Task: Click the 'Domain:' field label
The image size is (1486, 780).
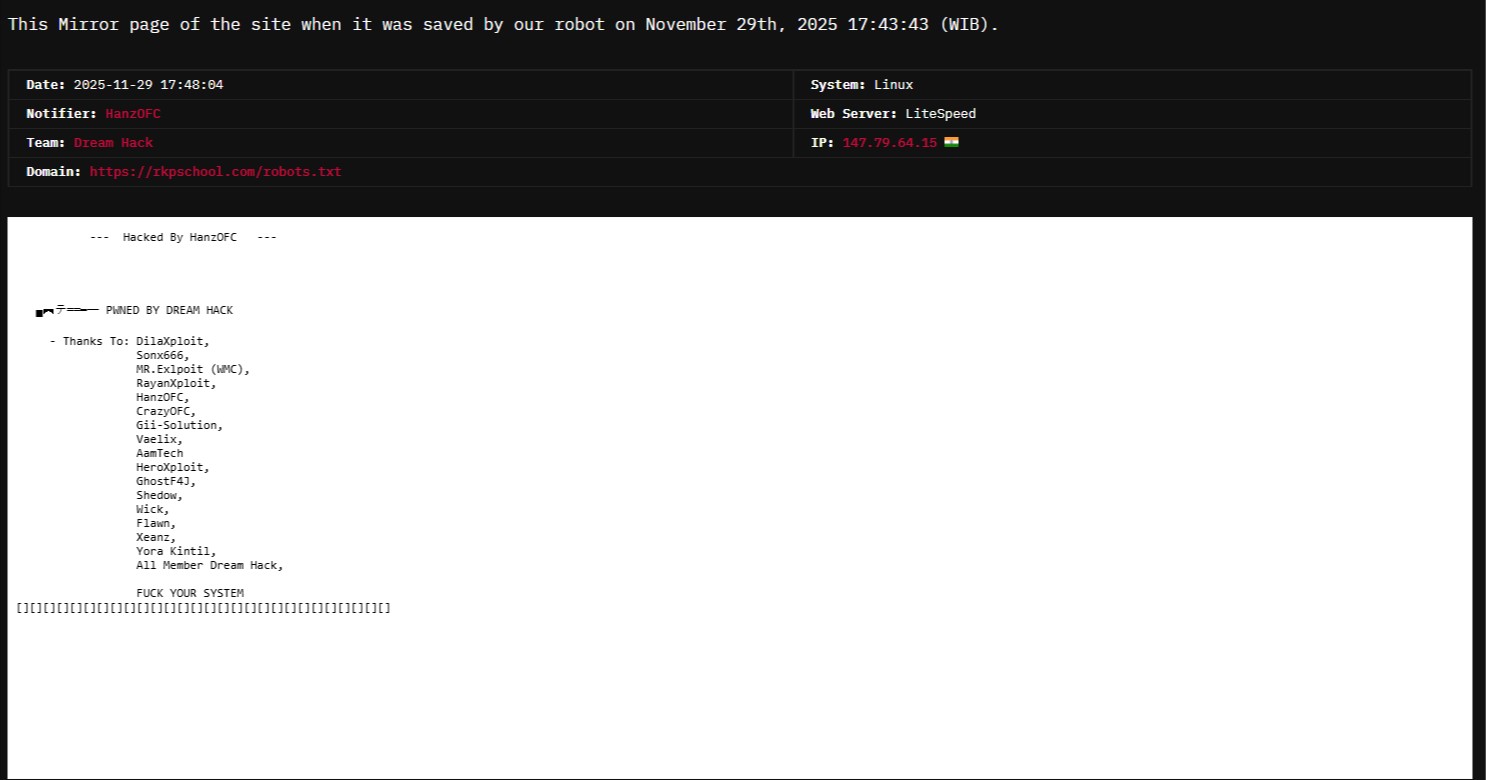Action: pos(54,172)
